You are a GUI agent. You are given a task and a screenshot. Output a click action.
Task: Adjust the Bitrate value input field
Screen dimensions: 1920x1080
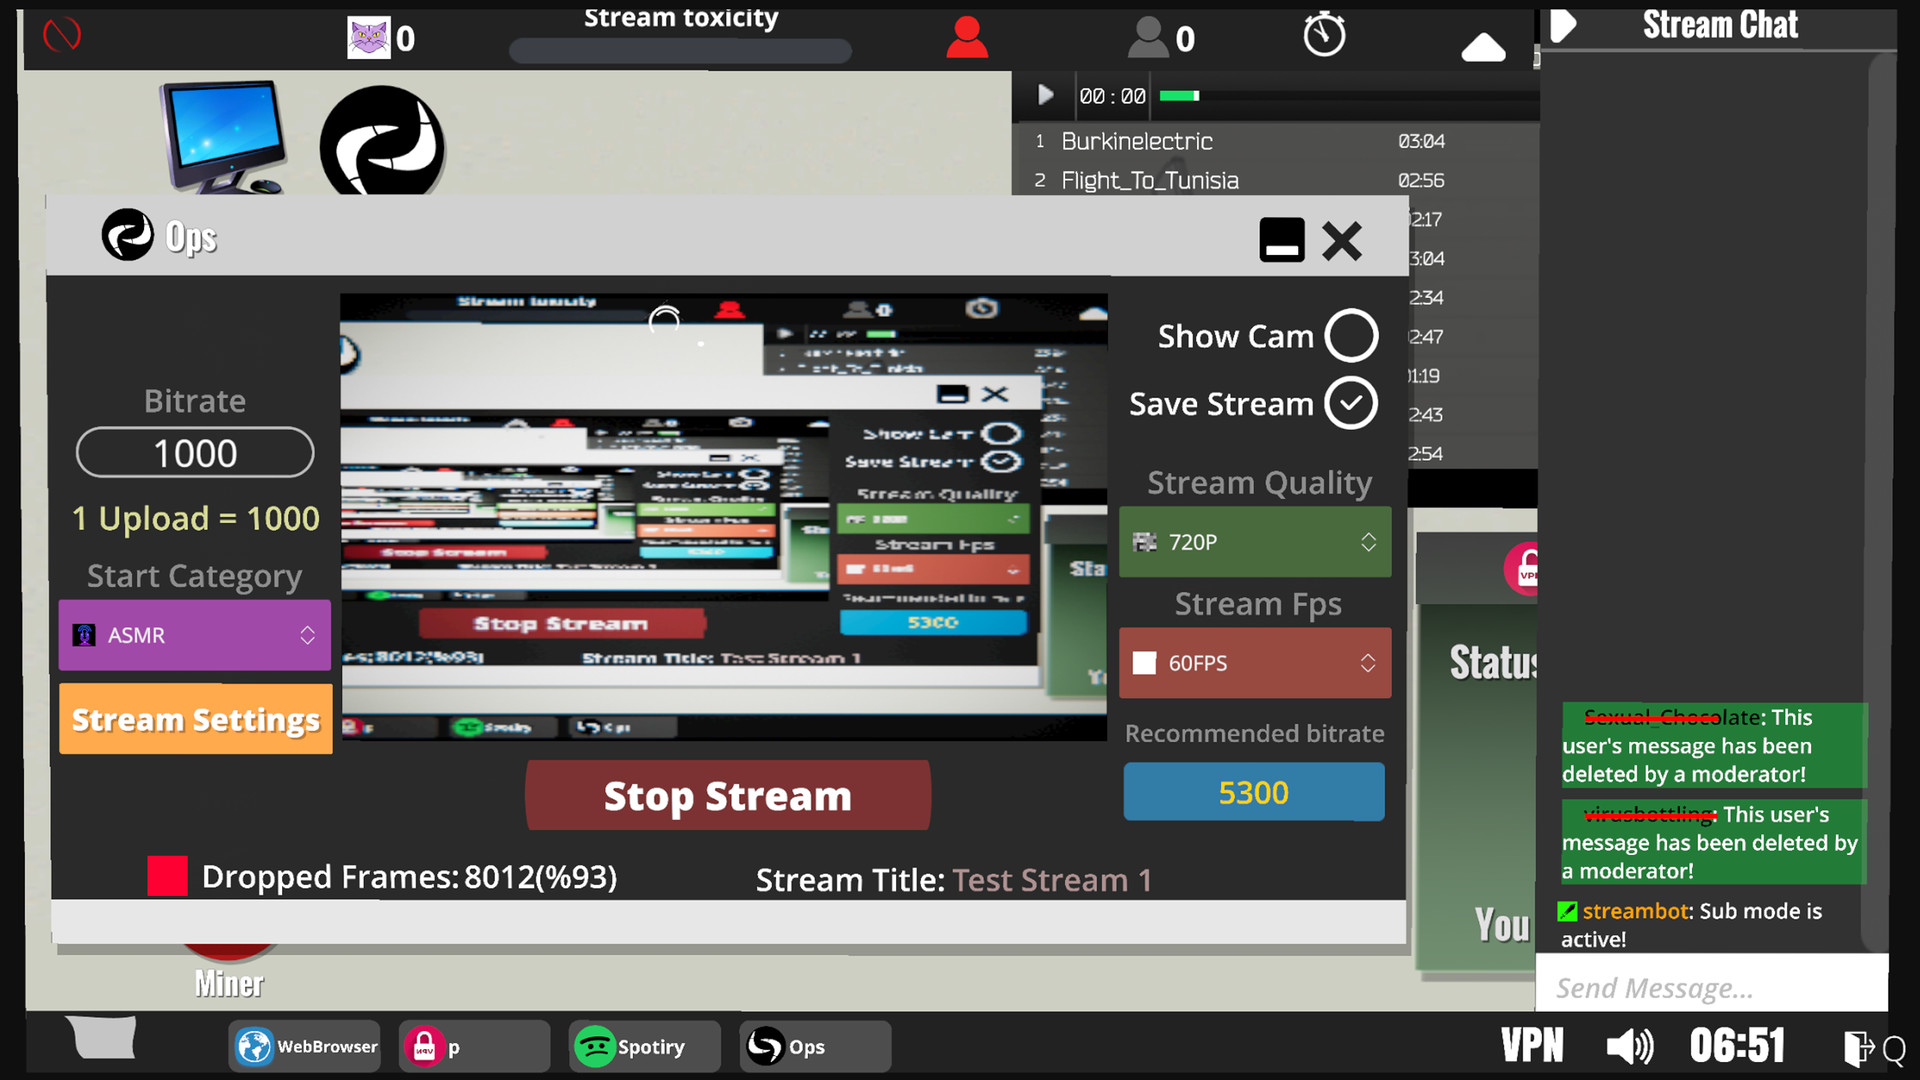(195, 452)
